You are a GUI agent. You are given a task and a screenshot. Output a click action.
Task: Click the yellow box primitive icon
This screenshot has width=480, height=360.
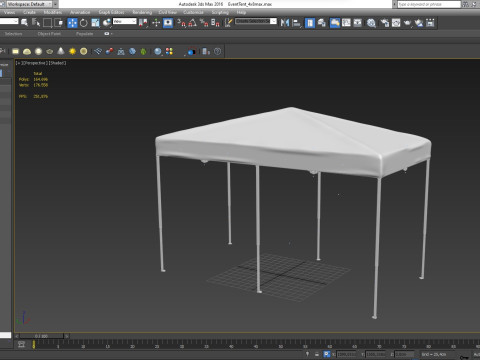tap(15, 51)
